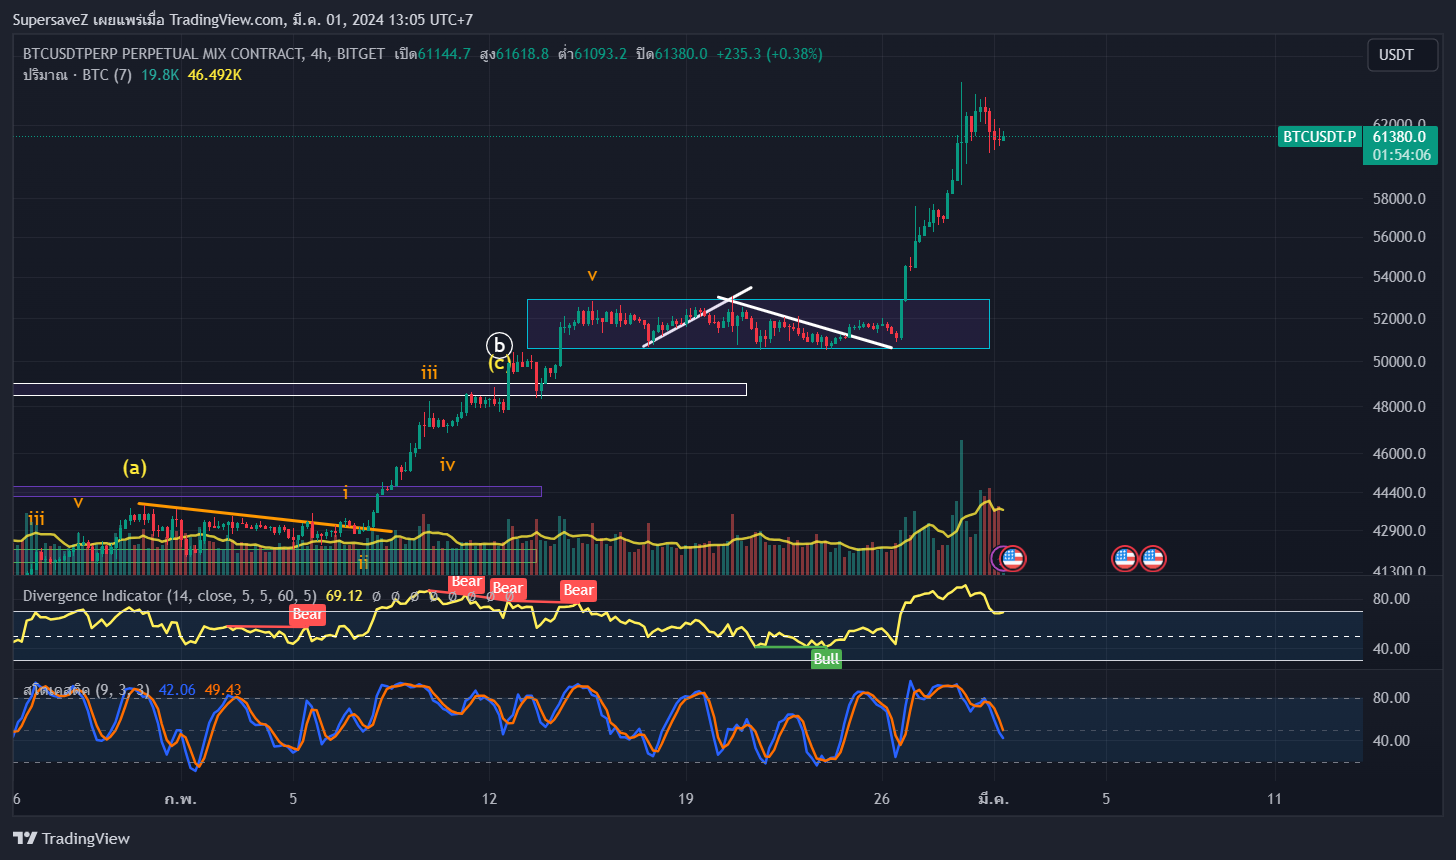Click the 46.492K volume value
Image resolution: width=1456 pixels, height=860 pixels.
point(215,75)
